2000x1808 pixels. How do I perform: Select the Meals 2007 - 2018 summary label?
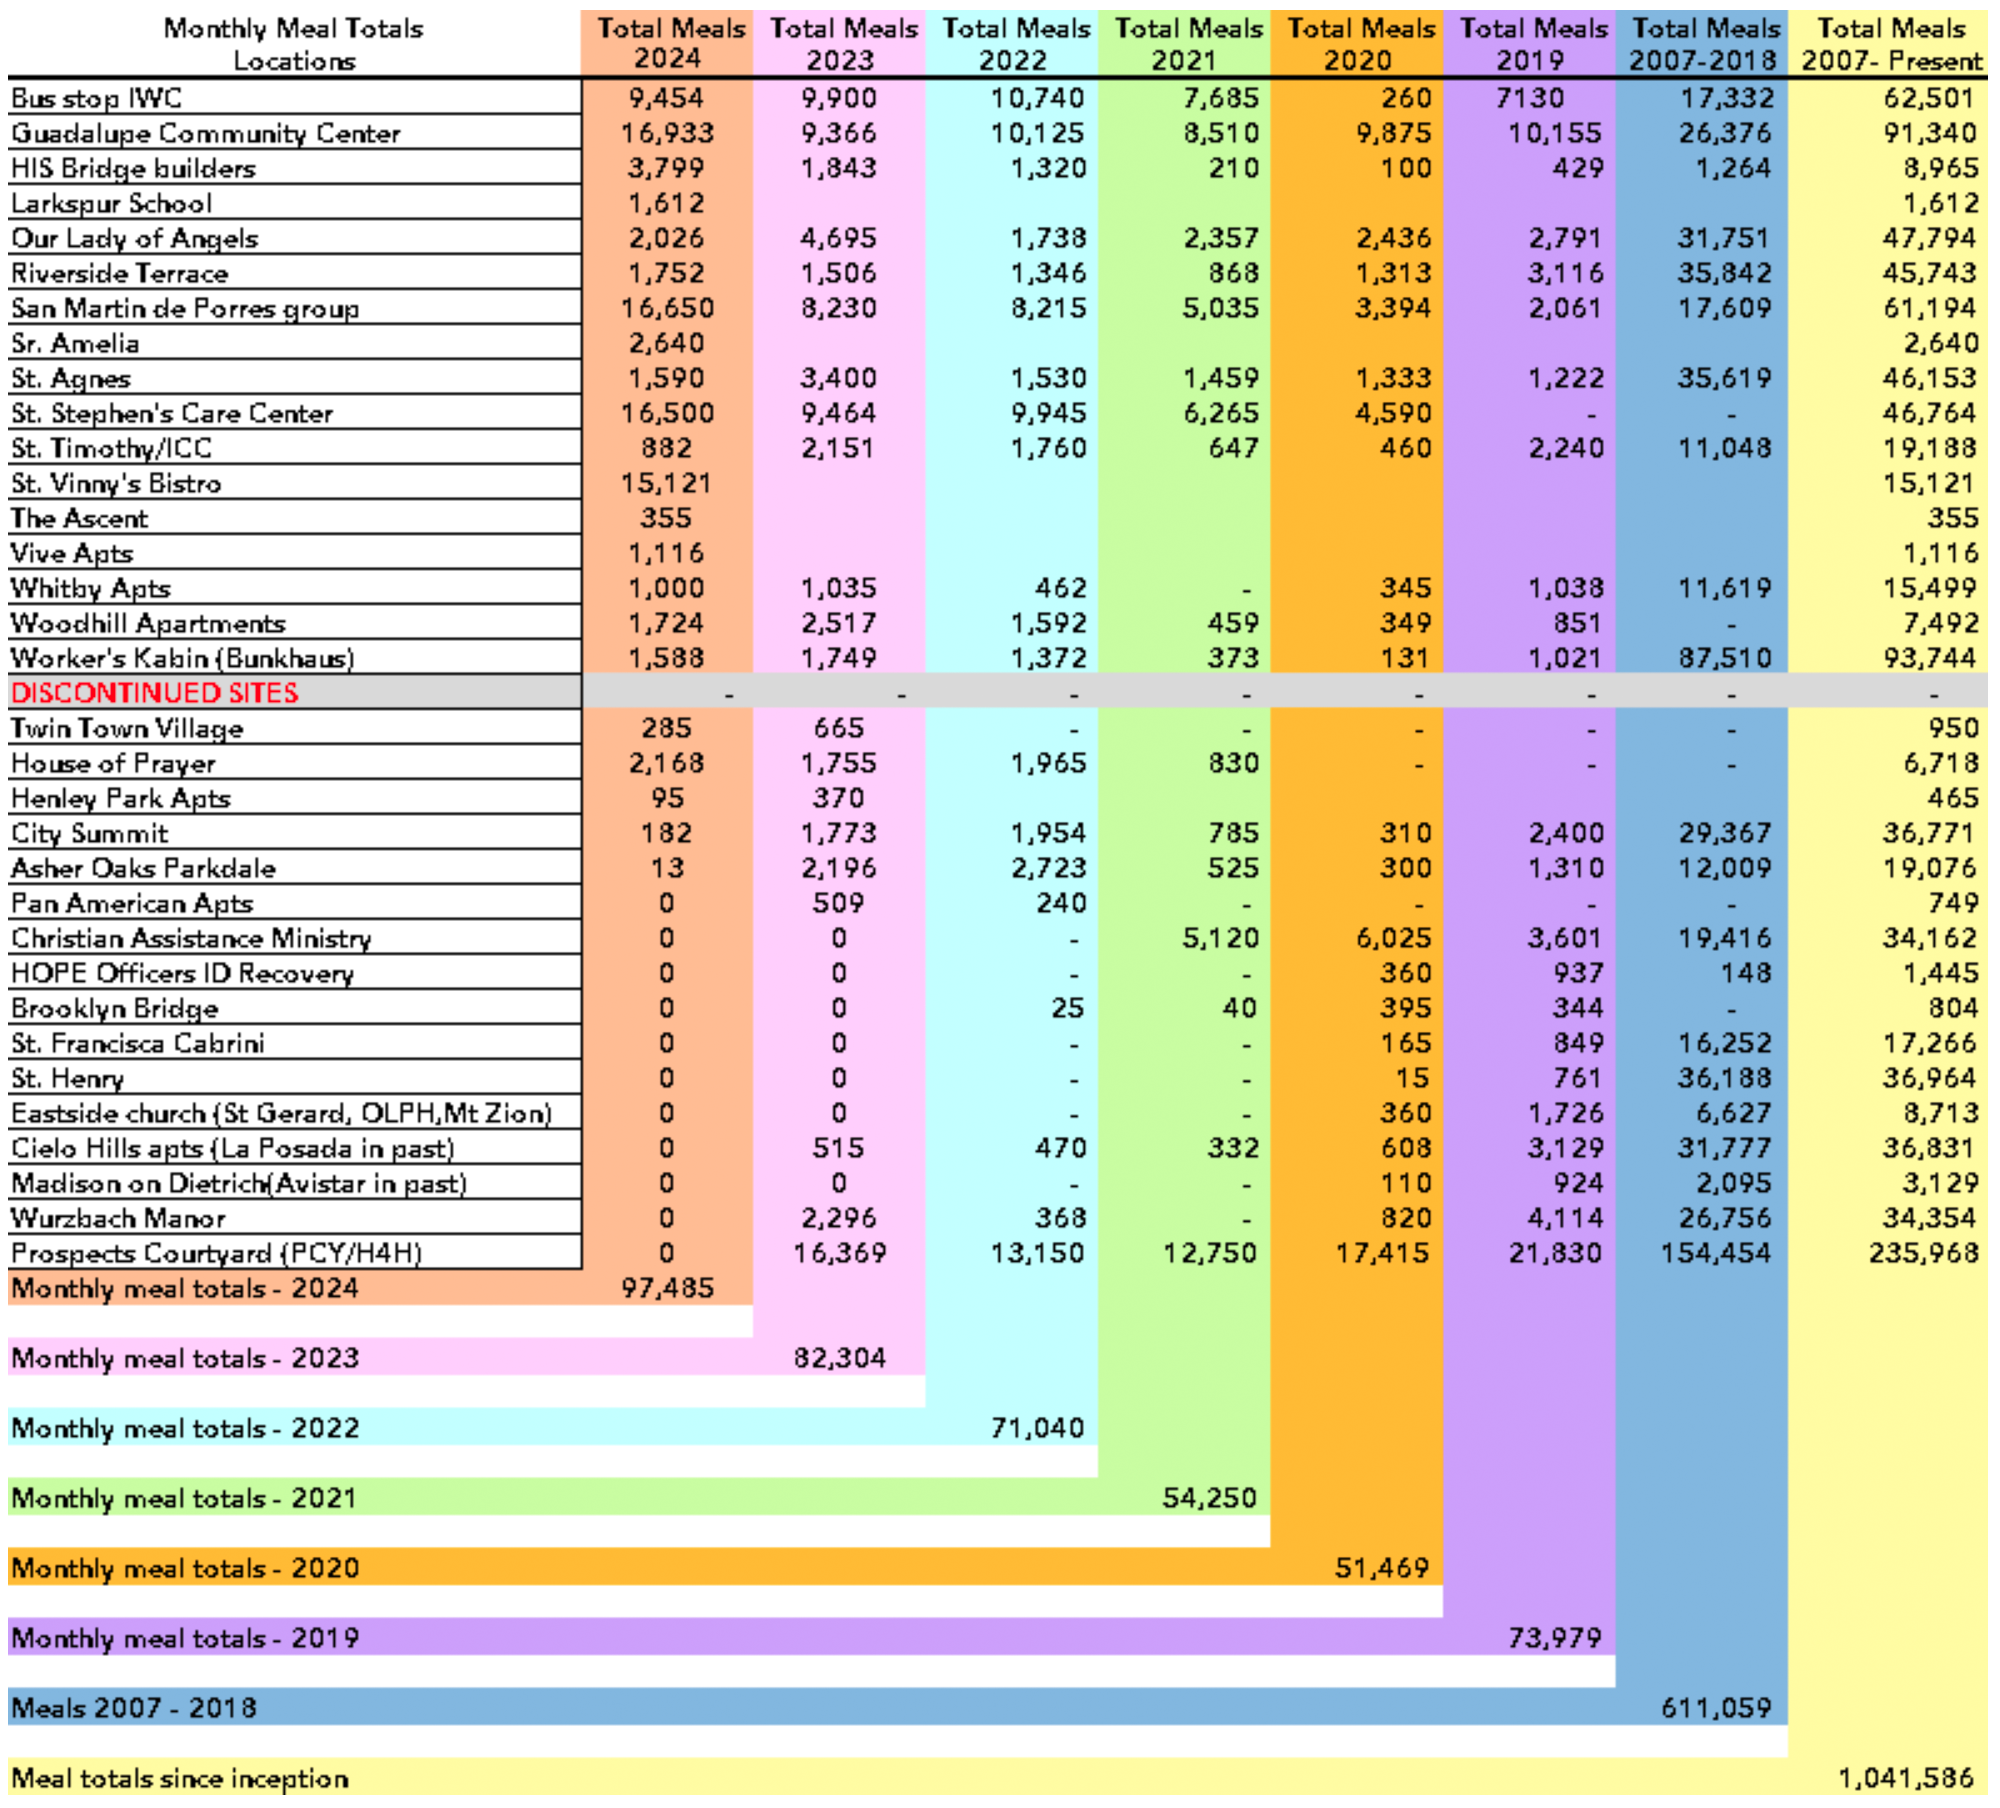click(x=133, y=1708)
